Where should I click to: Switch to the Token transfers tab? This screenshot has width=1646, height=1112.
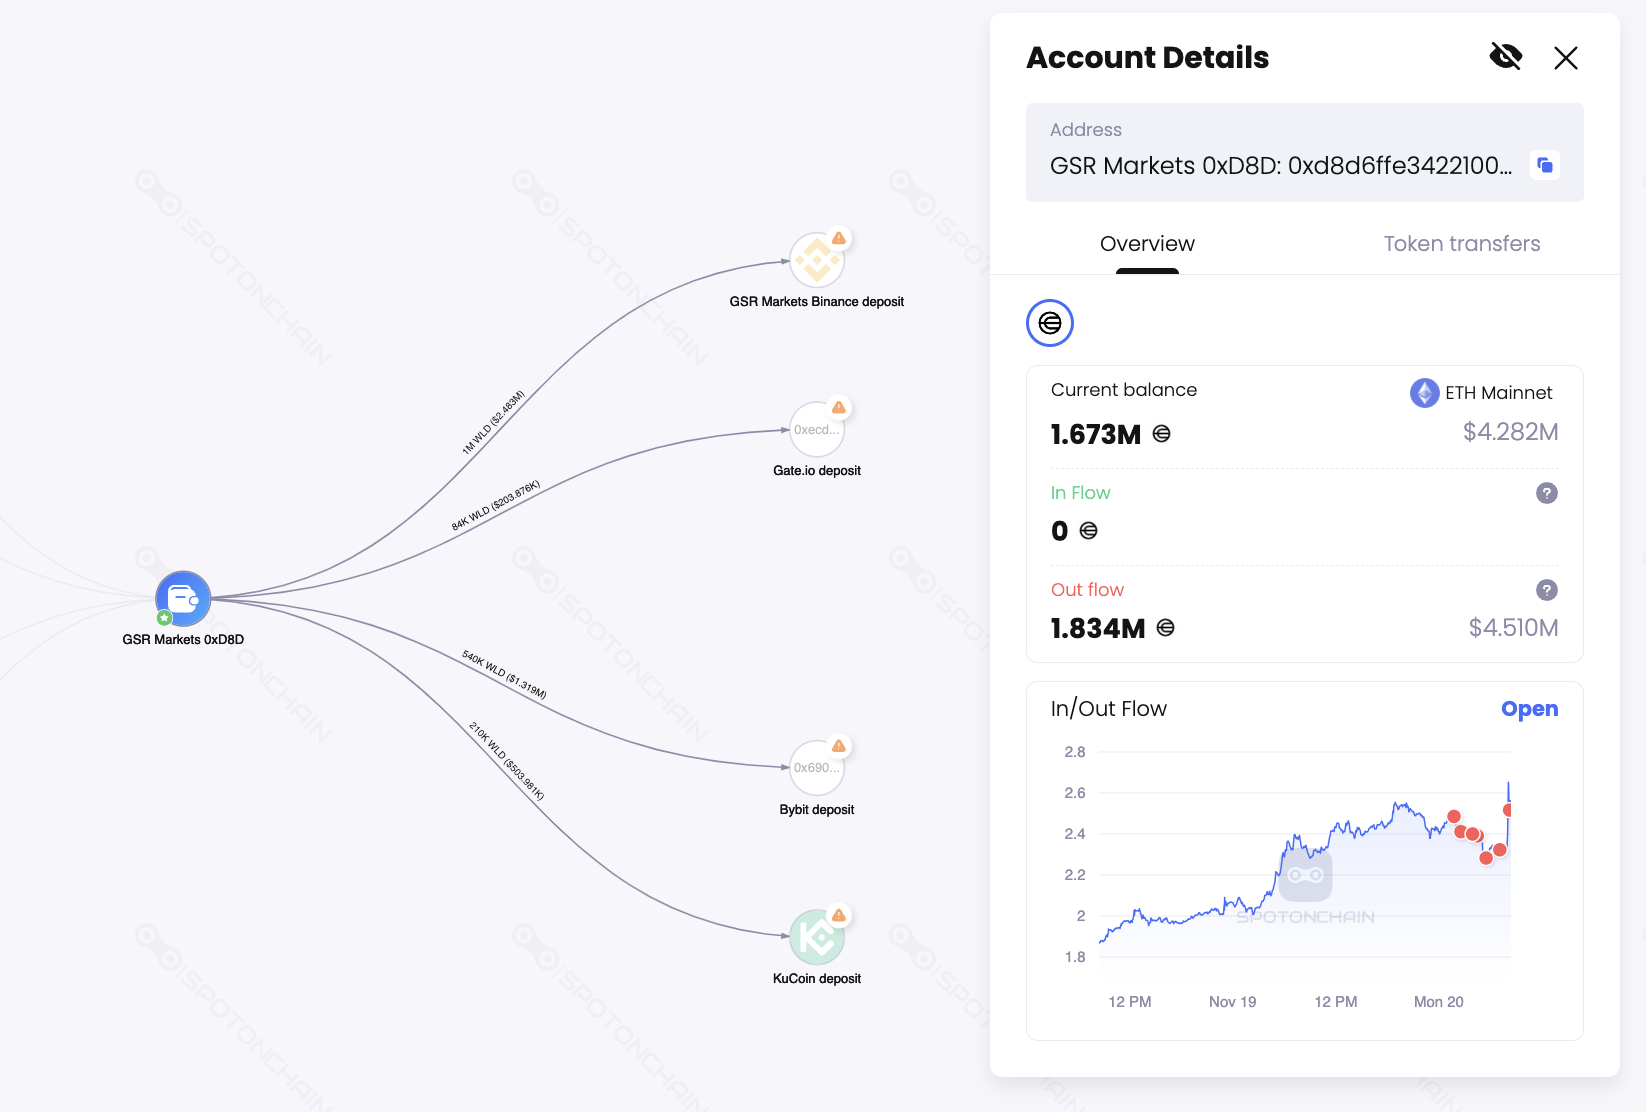(x=1462, y=243)
